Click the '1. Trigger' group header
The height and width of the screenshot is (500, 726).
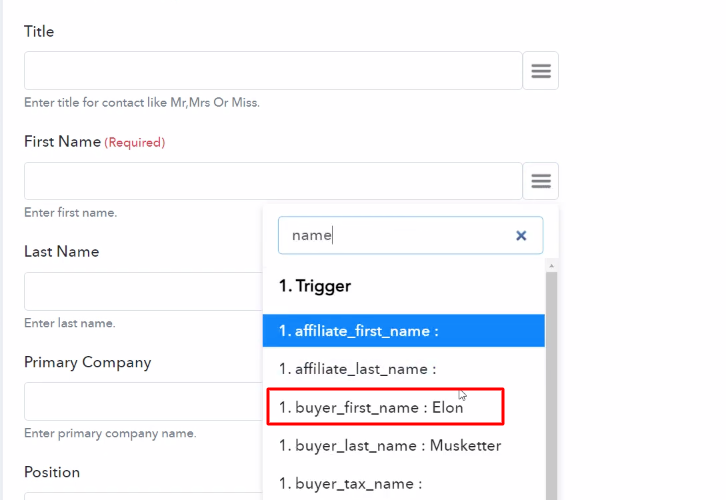click(x=315, y=286)
